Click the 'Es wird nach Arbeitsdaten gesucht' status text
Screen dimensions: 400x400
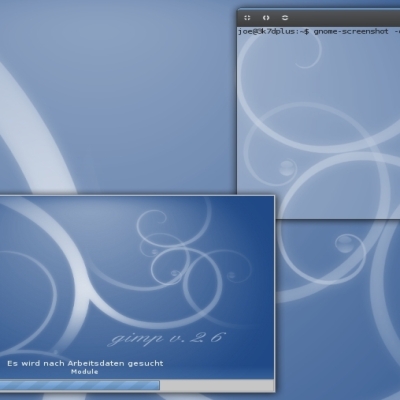coord(85,363)
